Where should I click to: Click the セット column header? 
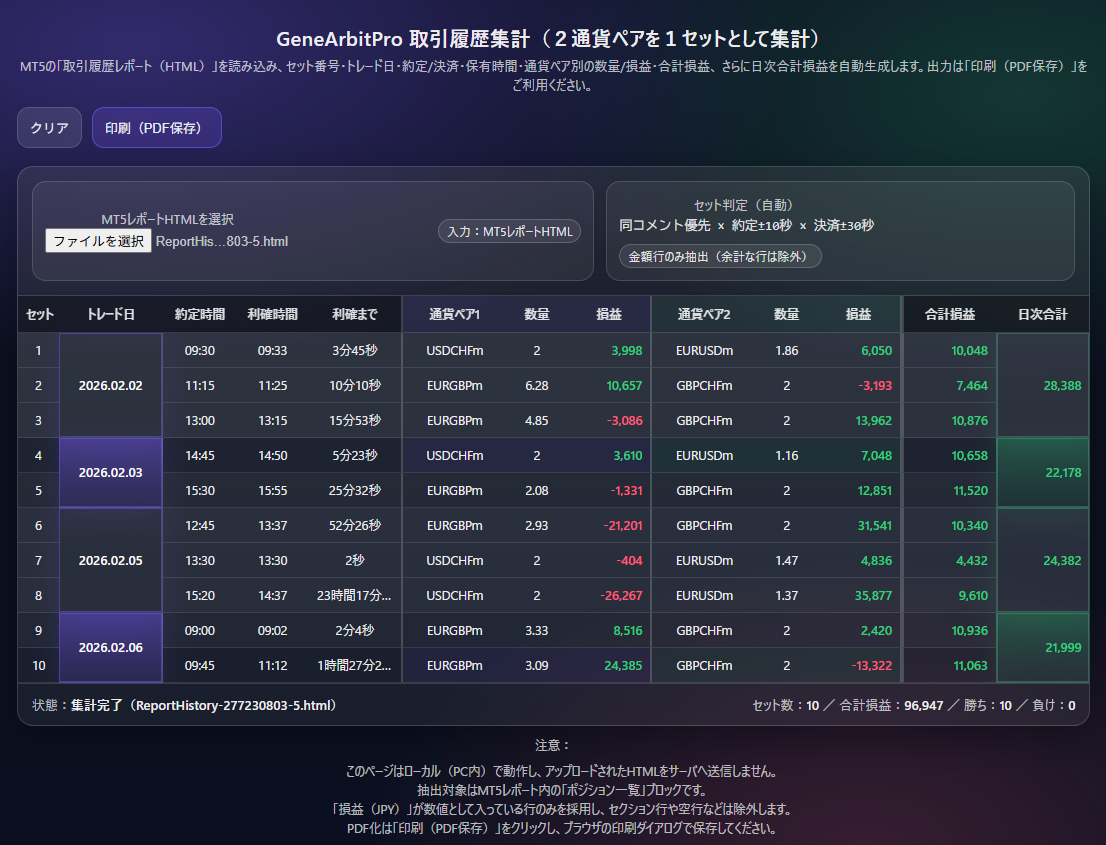40,314
